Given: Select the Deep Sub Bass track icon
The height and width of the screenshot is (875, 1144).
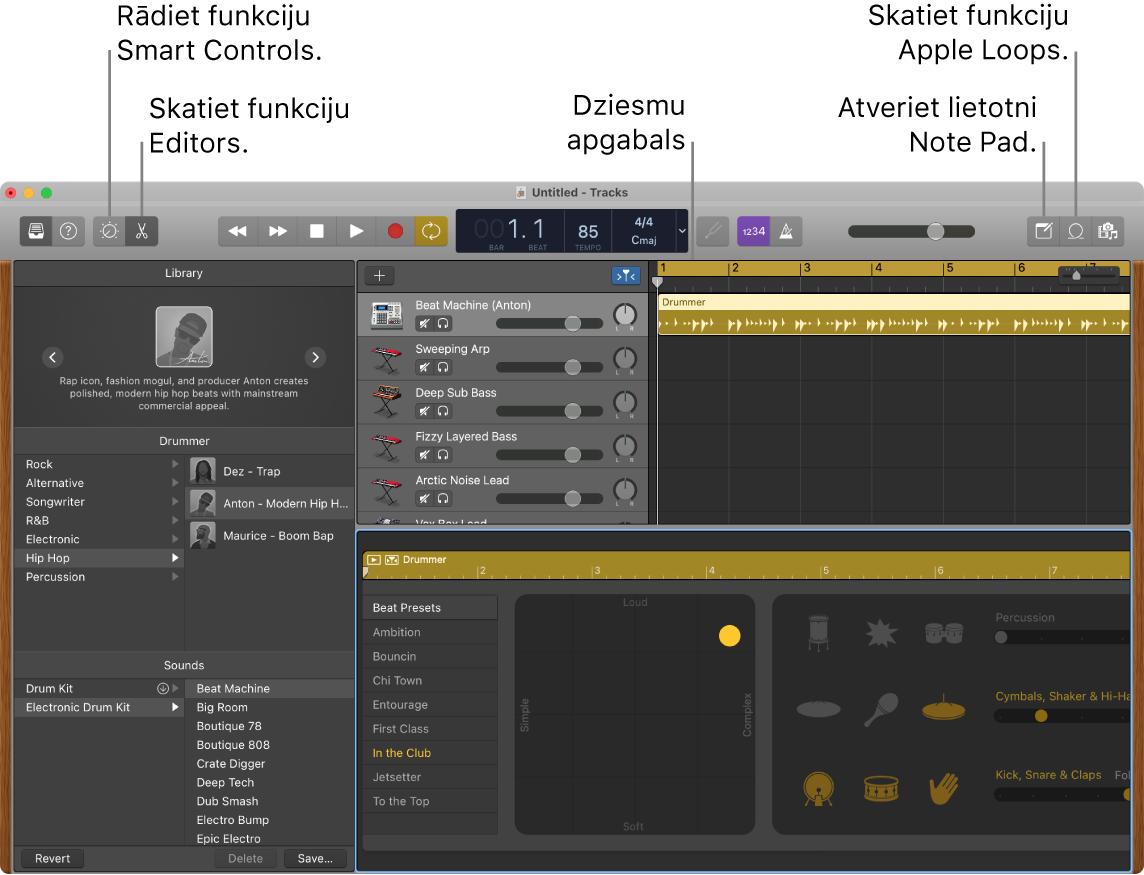Looking at the screenshot, I should click(x=387, y=402).
